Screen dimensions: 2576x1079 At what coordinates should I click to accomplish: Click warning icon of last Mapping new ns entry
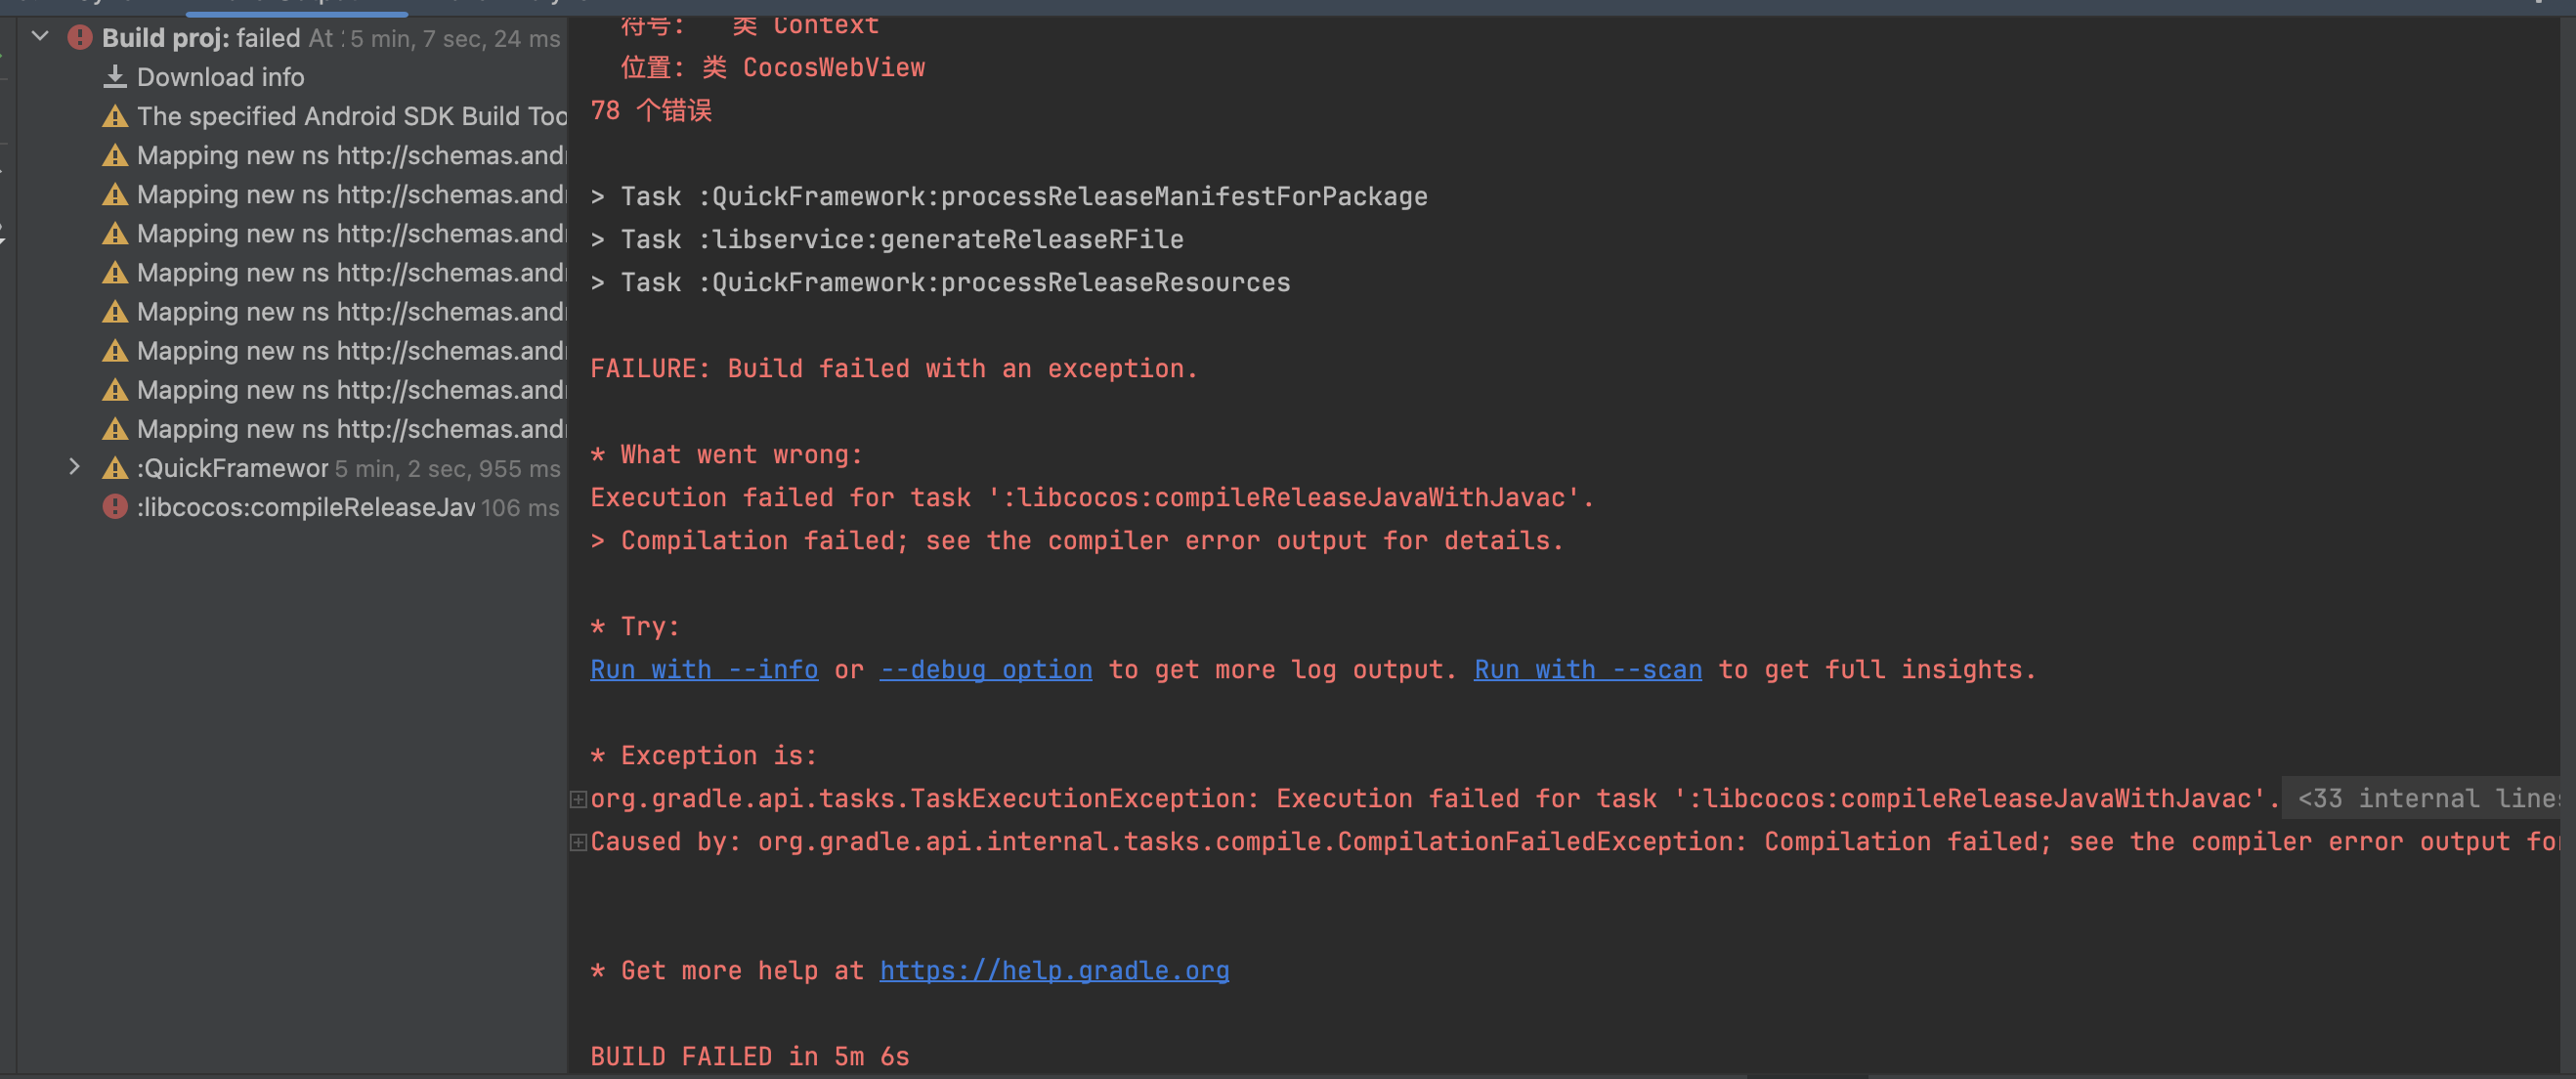115,429
